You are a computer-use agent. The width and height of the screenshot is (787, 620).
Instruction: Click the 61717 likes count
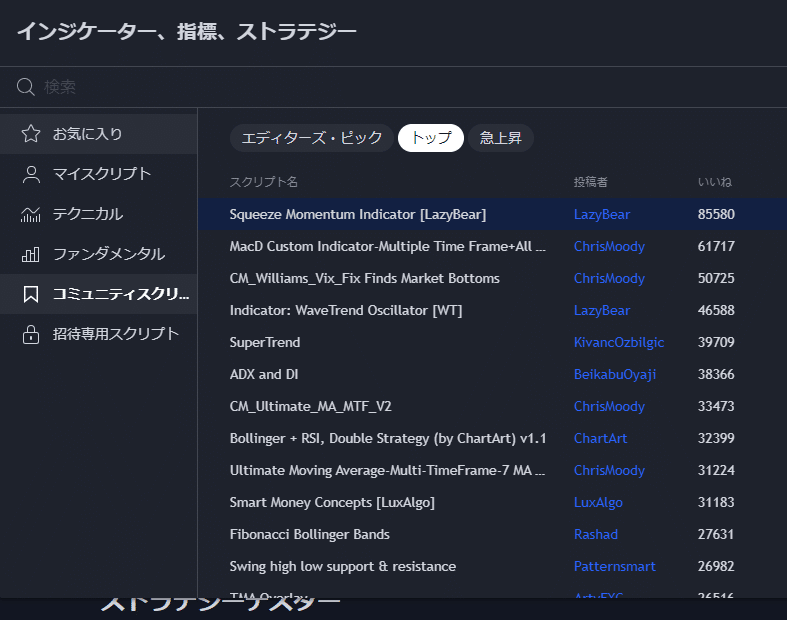tap(716, 246)
